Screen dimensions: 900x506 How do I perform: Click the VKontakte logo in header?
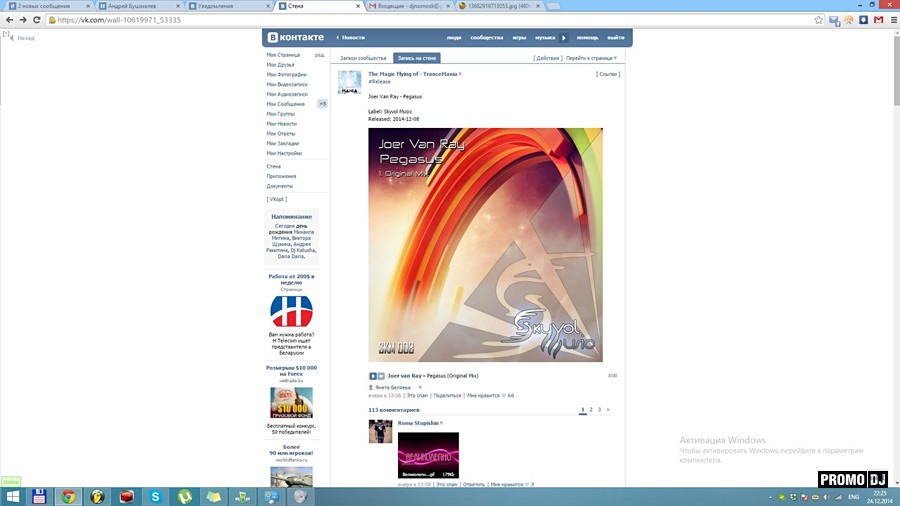point(292,37)
